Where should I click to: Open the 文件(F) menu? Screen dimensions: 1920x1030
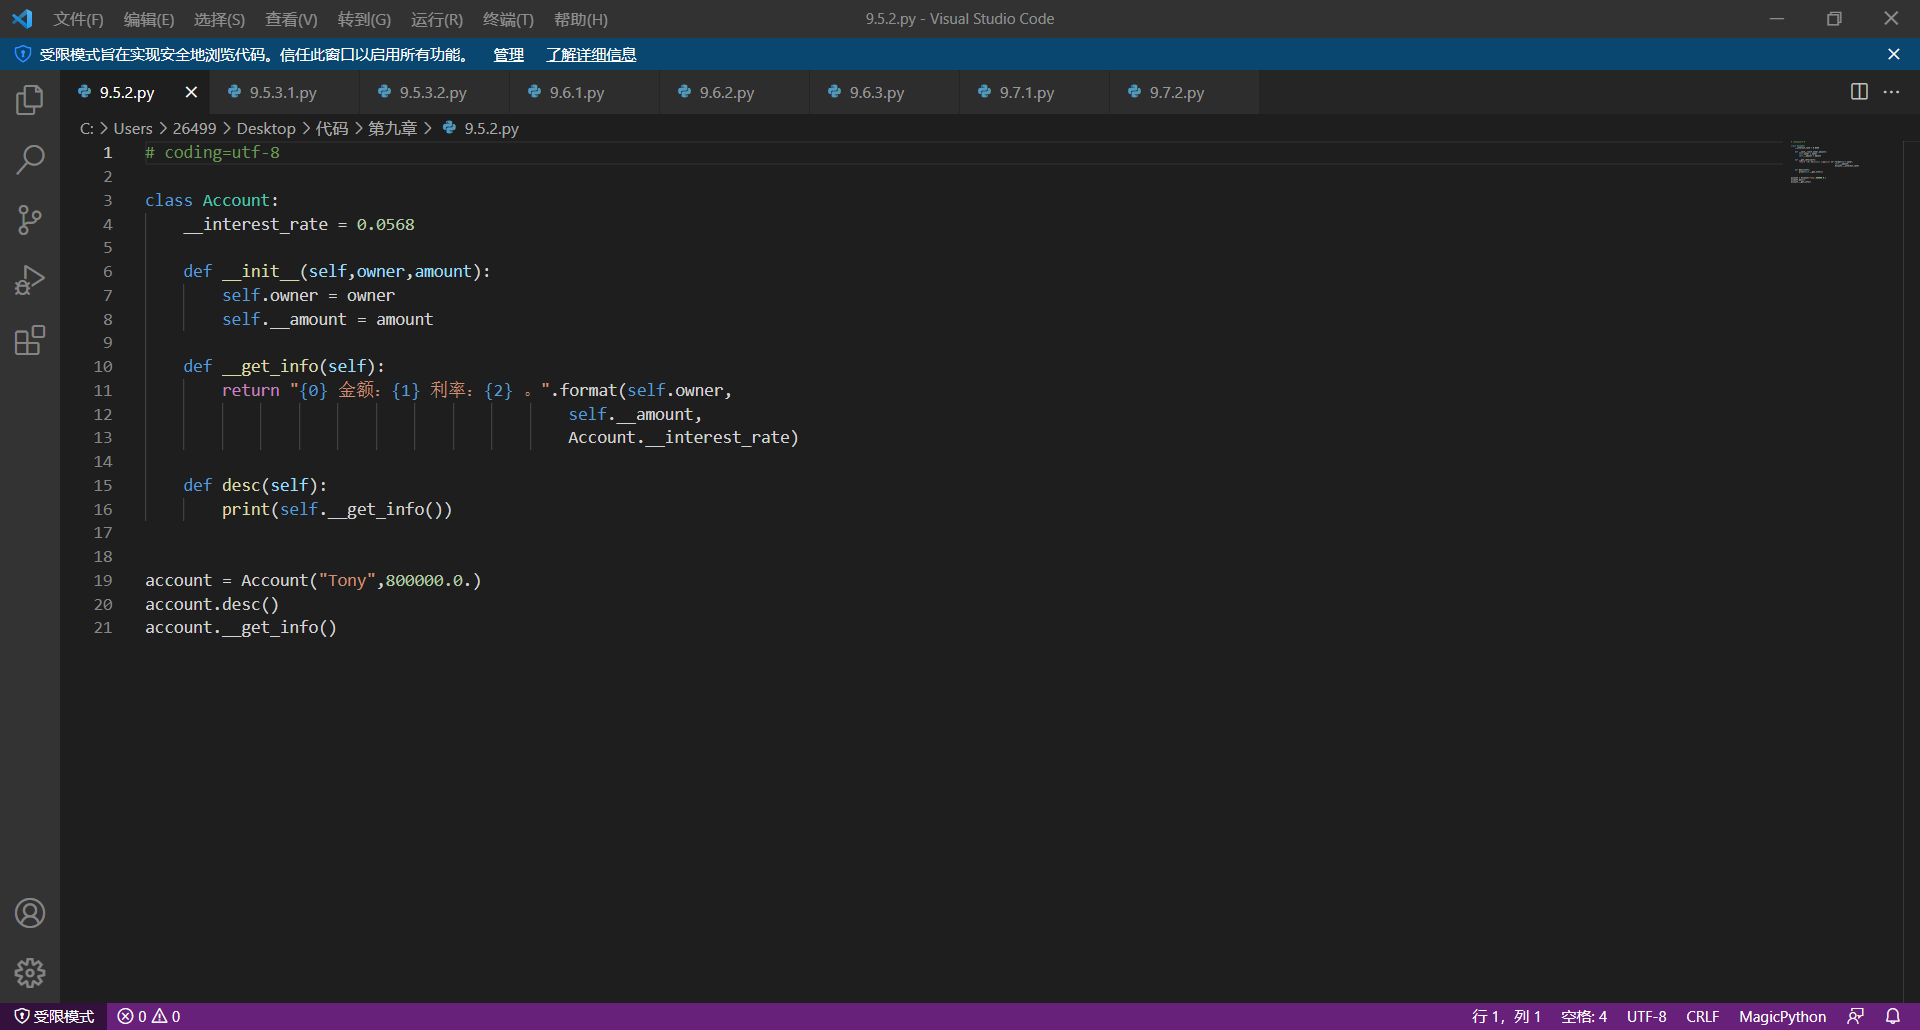(78, 19)
